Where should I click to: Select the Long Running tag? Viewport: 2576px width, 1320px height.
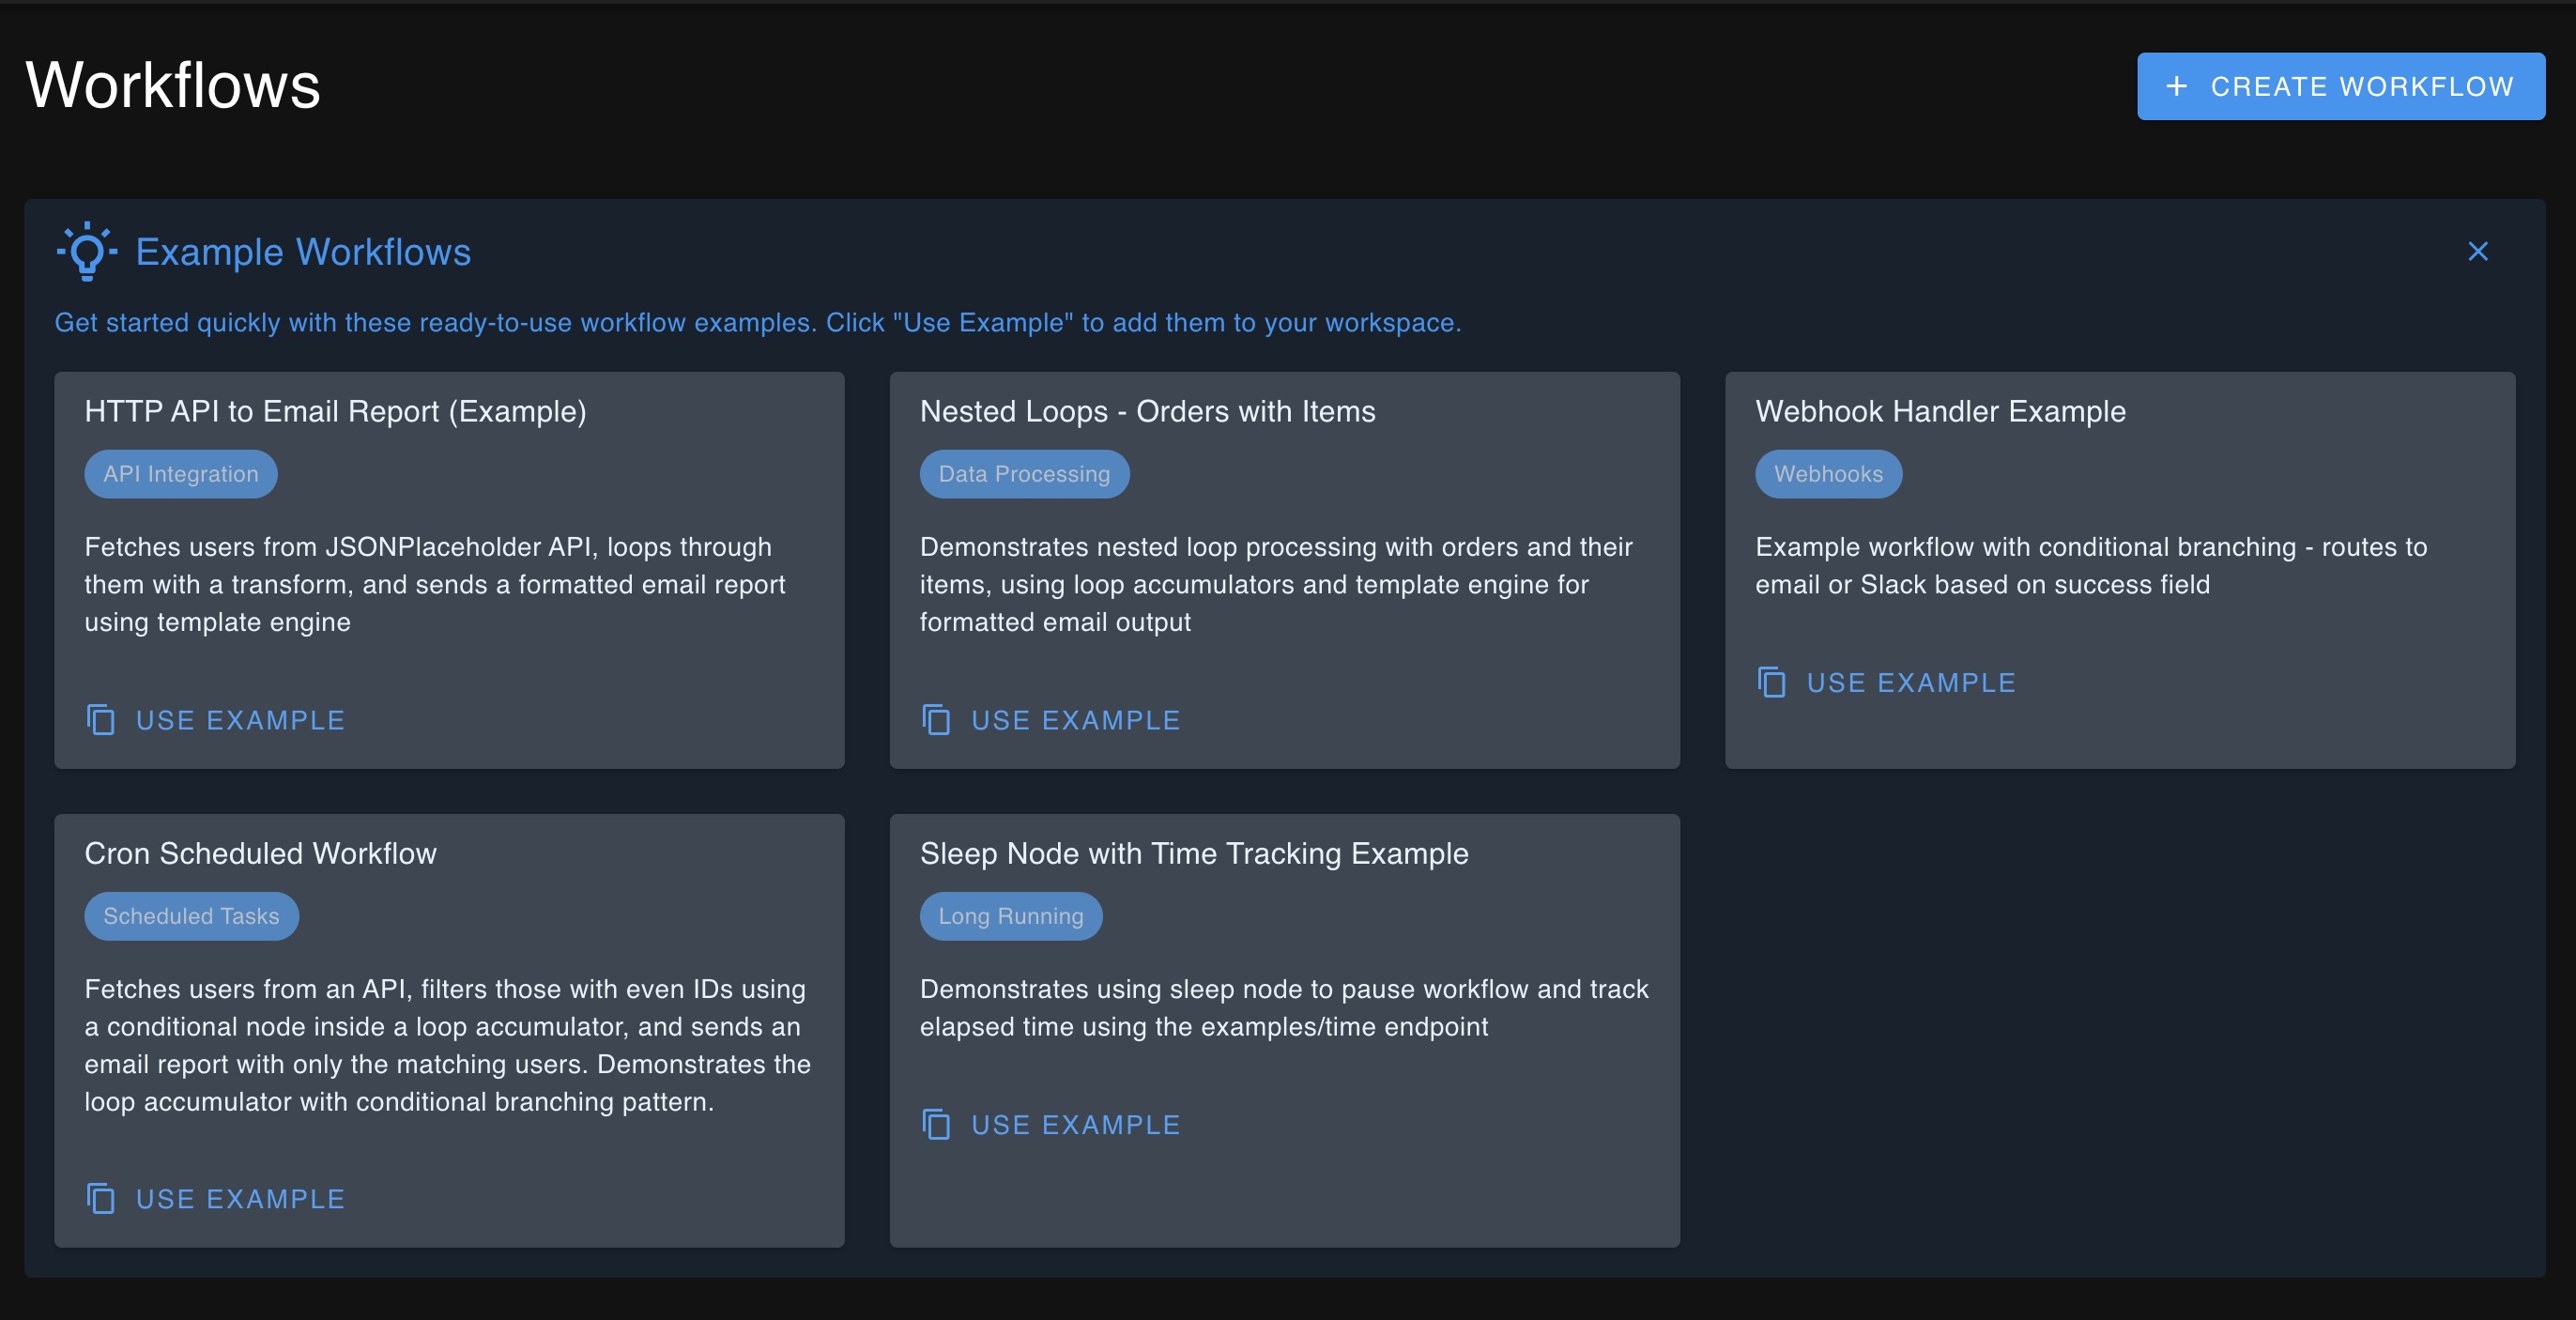(x=1010, y=916)
